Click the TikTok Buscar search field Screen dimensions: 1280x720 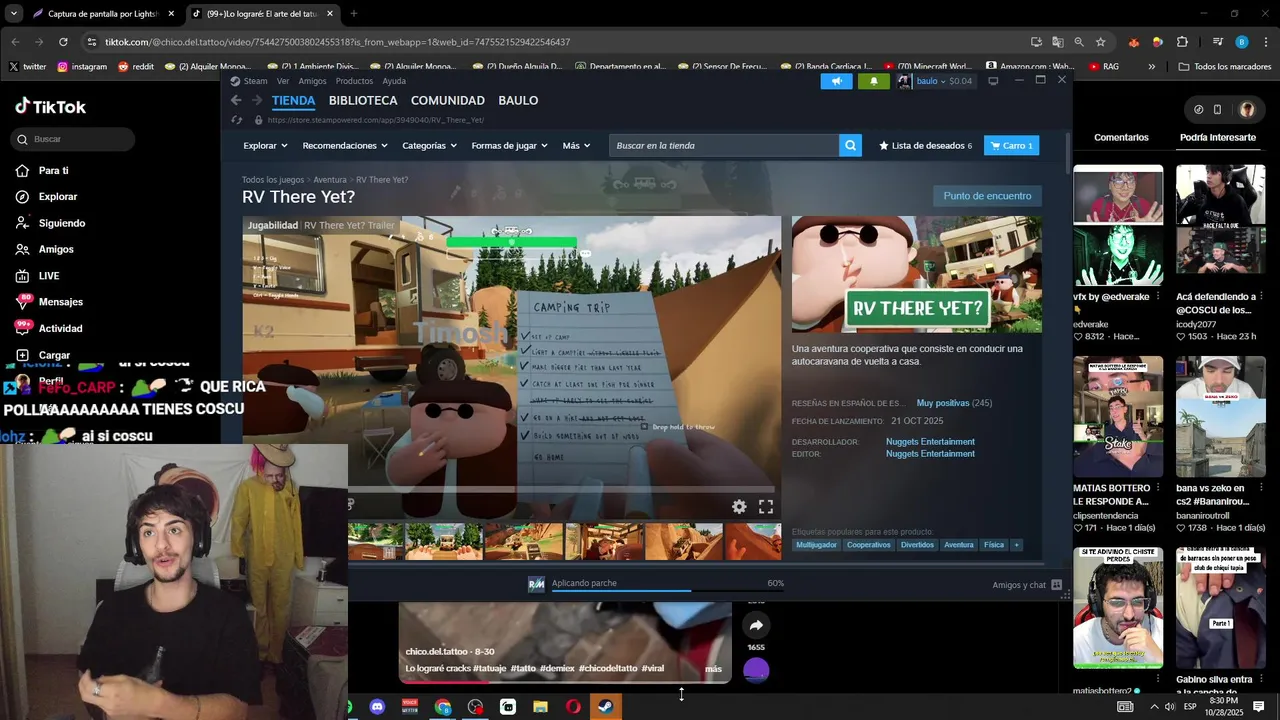click(x=74, y=139)
